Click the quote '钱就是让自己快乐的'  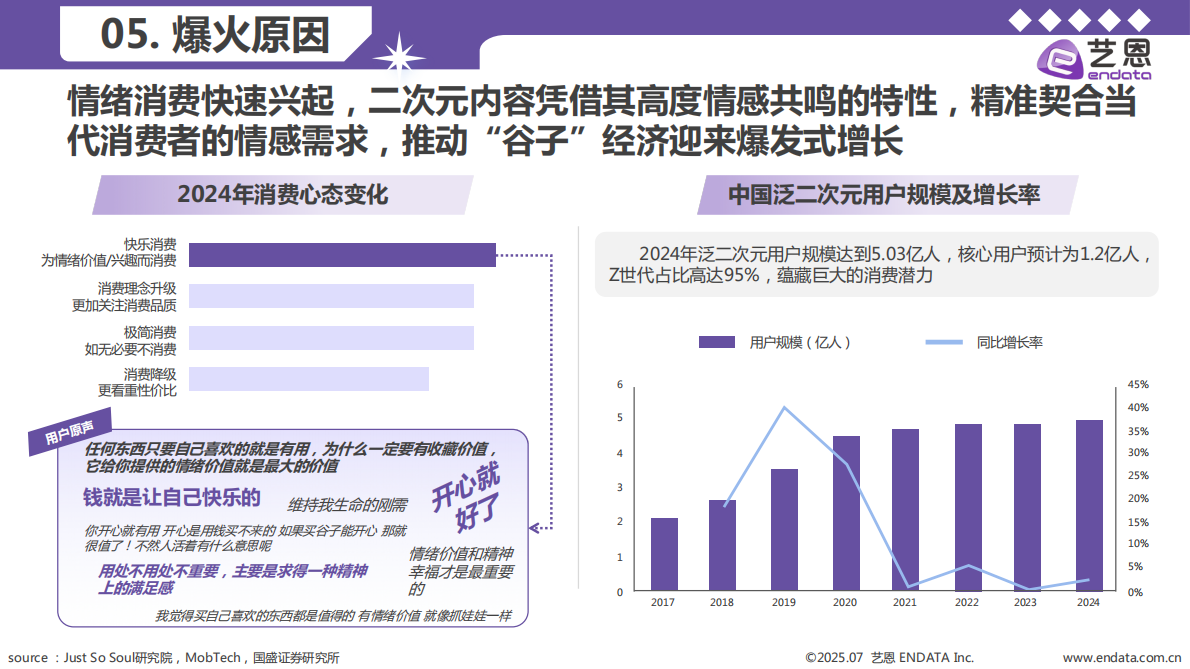(172, 498)
